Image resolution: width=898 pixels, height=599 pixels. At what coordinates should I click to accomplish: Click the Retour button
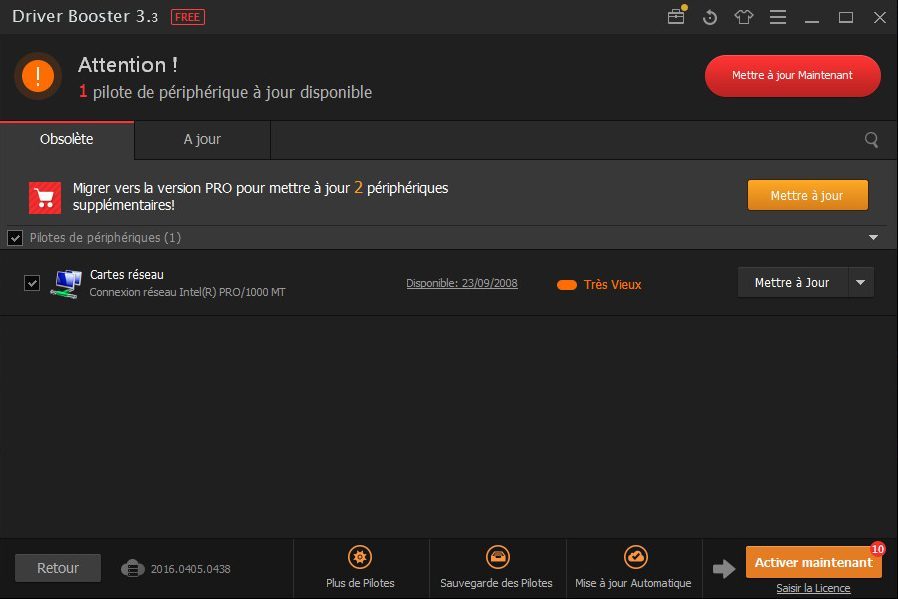coord(58,568)
